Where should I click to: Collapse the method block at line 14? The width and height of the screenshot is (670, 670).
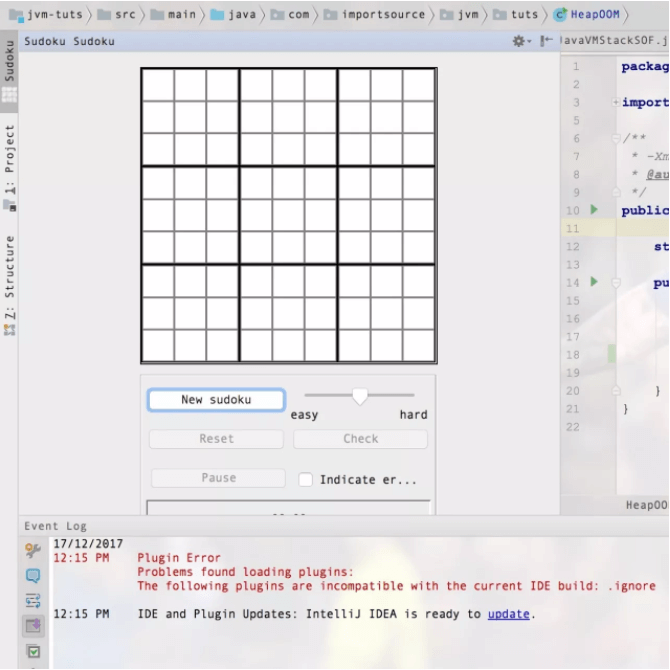point(616,282)
